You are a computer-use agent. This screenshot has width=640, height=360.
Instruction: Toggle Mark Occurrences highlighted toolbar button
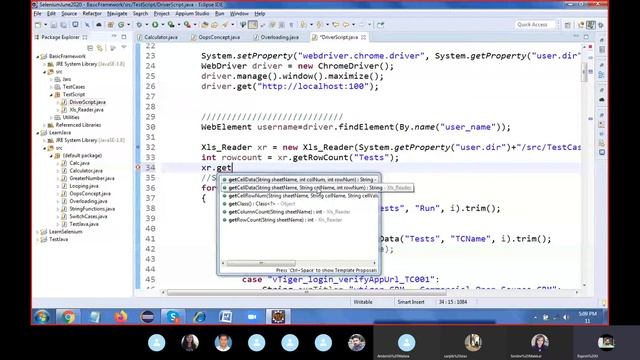point(253,25)
